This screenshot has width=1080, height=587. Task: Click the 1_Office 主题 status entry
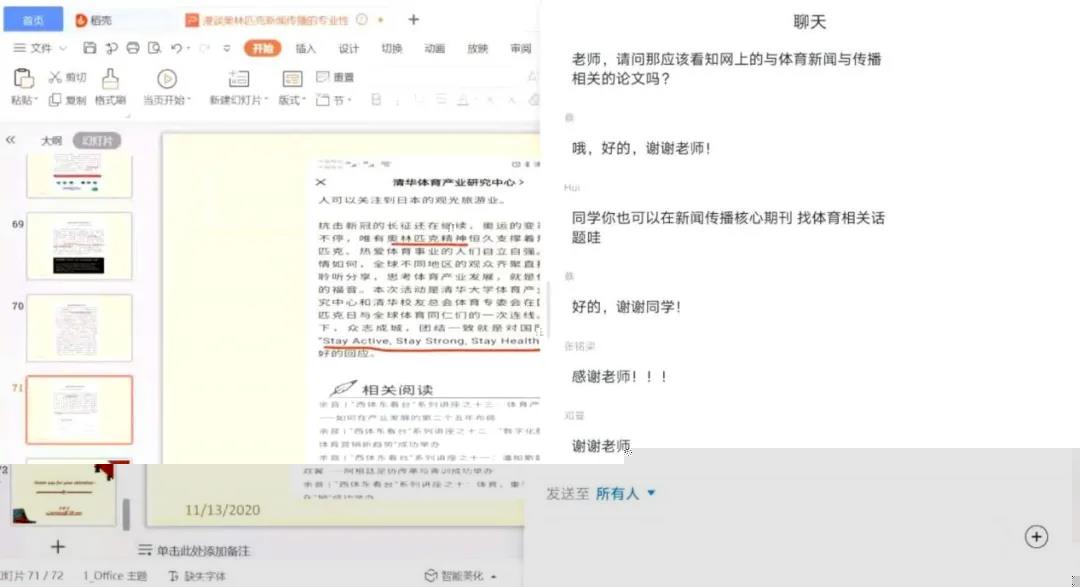tap(115, 575)
